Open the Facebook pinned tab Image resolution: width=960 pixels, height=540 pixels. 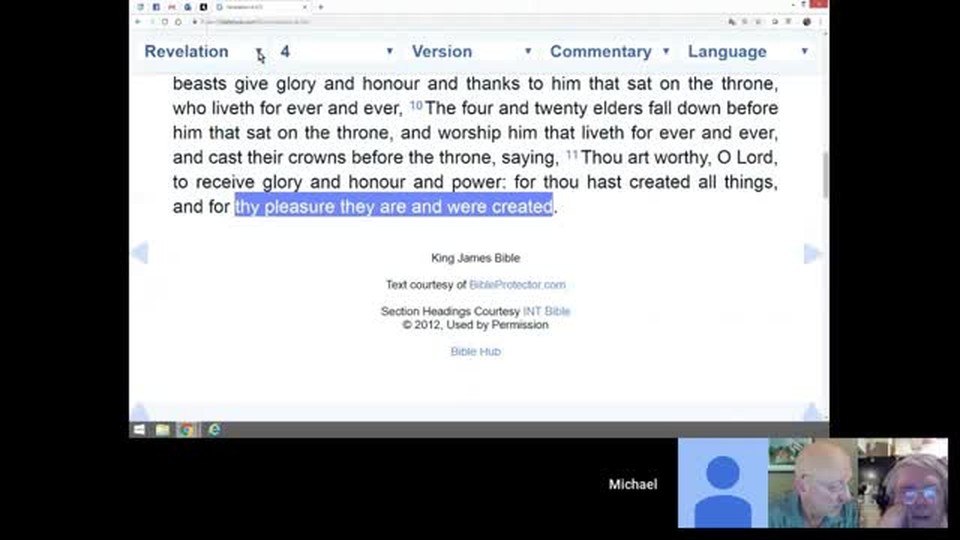[156, 7]
